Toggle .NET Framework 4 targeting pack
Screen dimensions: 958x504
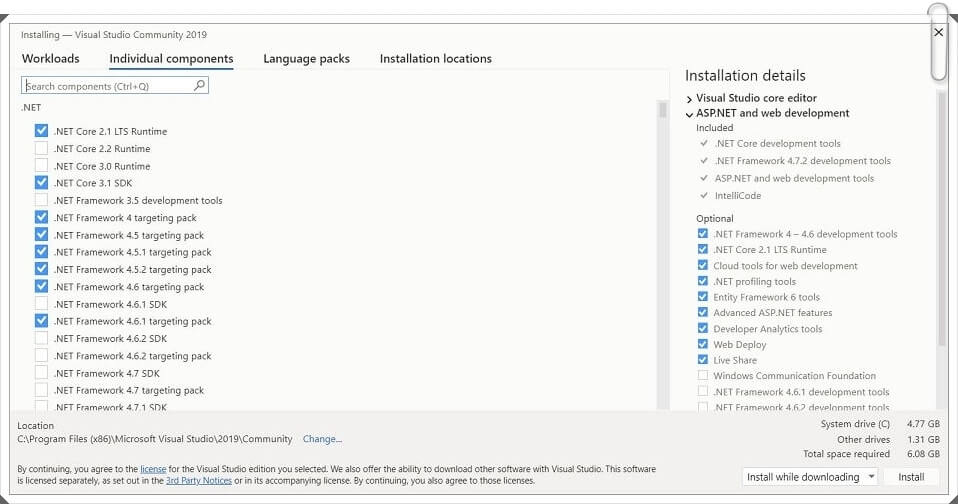41,217
